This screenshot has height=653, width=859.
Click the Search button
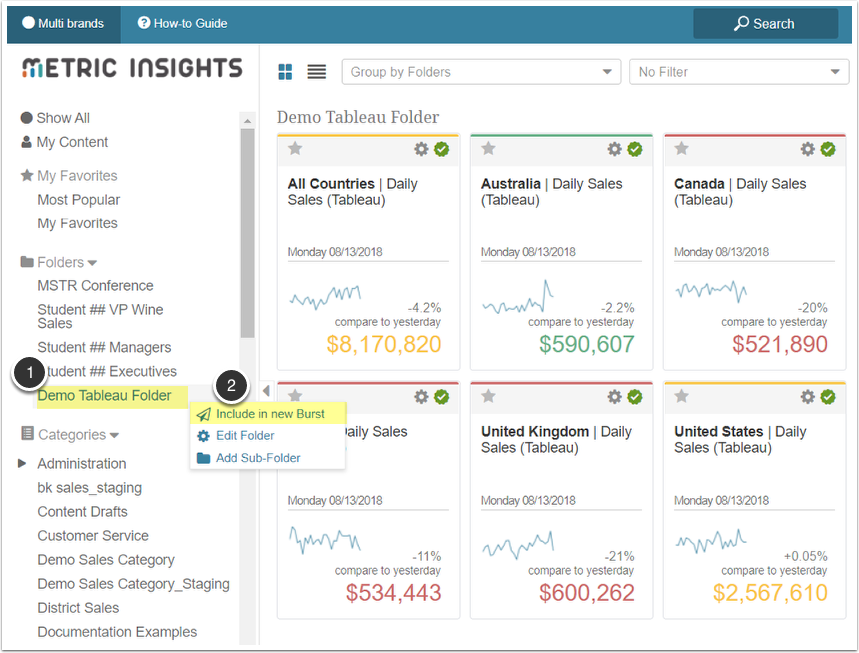point(765,24)
